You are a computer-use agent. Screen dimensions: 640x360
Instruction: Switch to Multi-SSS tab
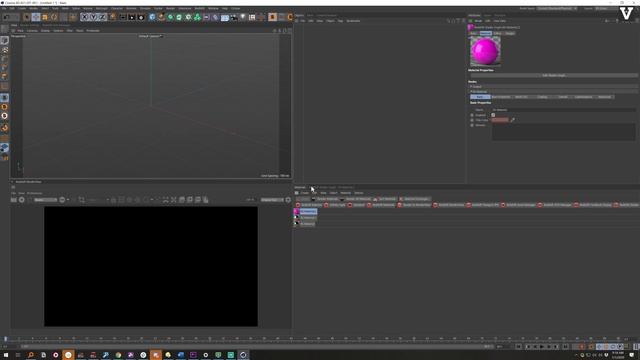521,97
